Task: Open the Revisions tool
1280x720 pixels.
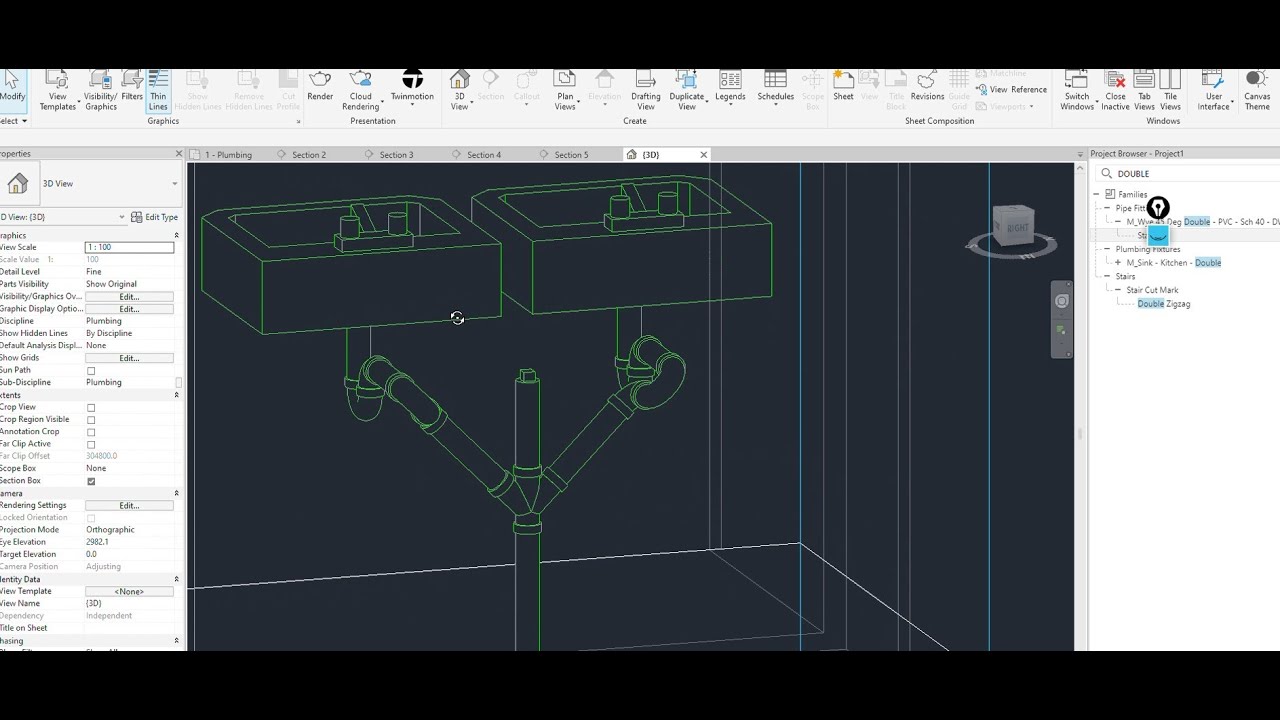Action: pos(927,85)
